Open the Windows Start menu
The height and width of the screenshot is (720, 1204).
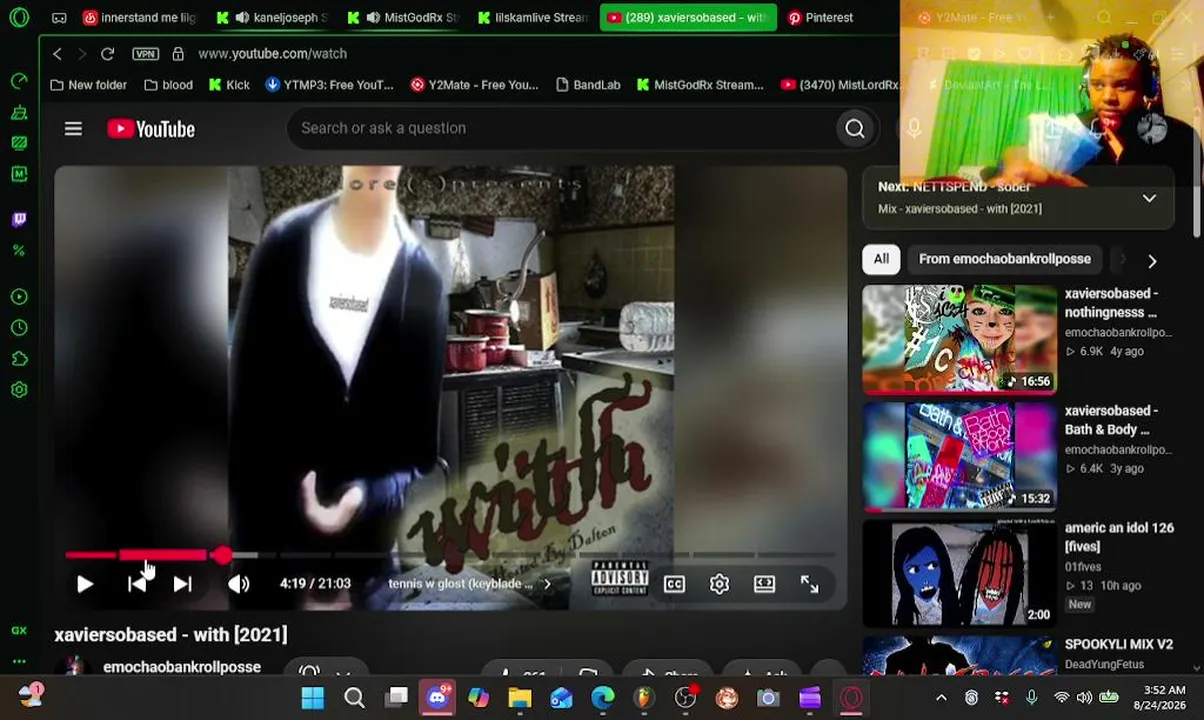pos(312,697)
